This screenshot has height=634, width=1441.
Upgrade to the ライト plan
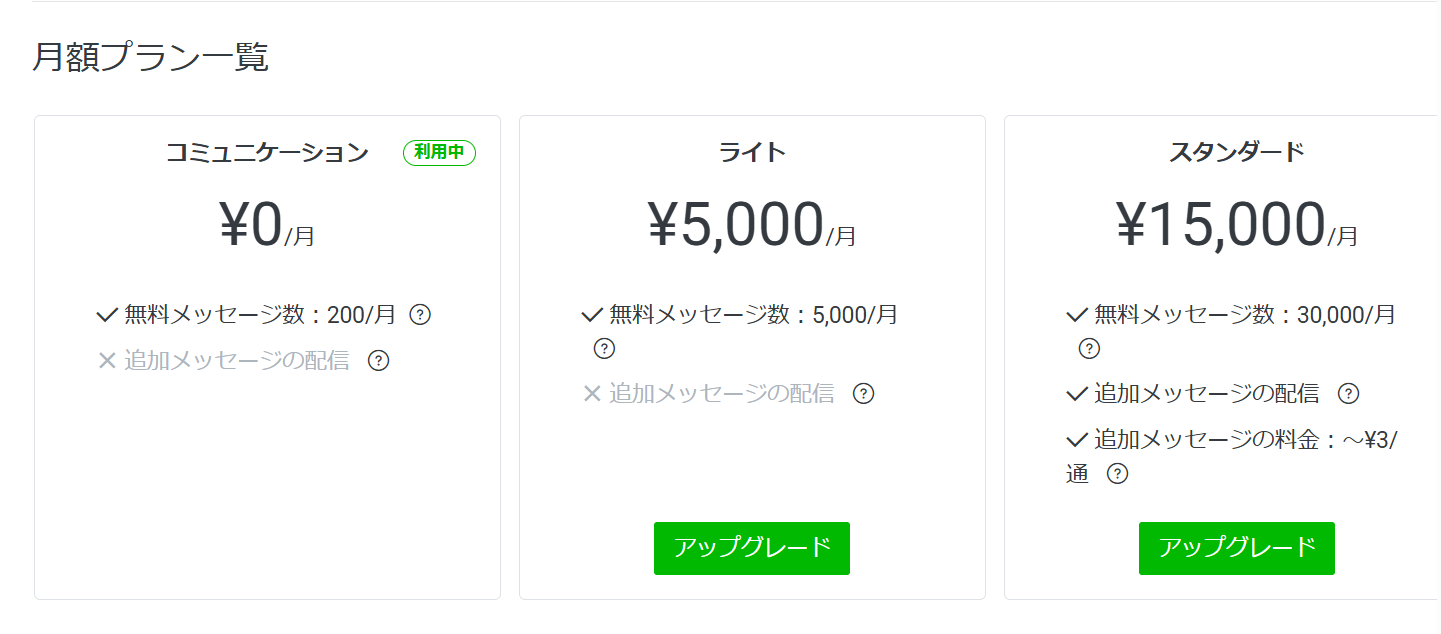751,548
